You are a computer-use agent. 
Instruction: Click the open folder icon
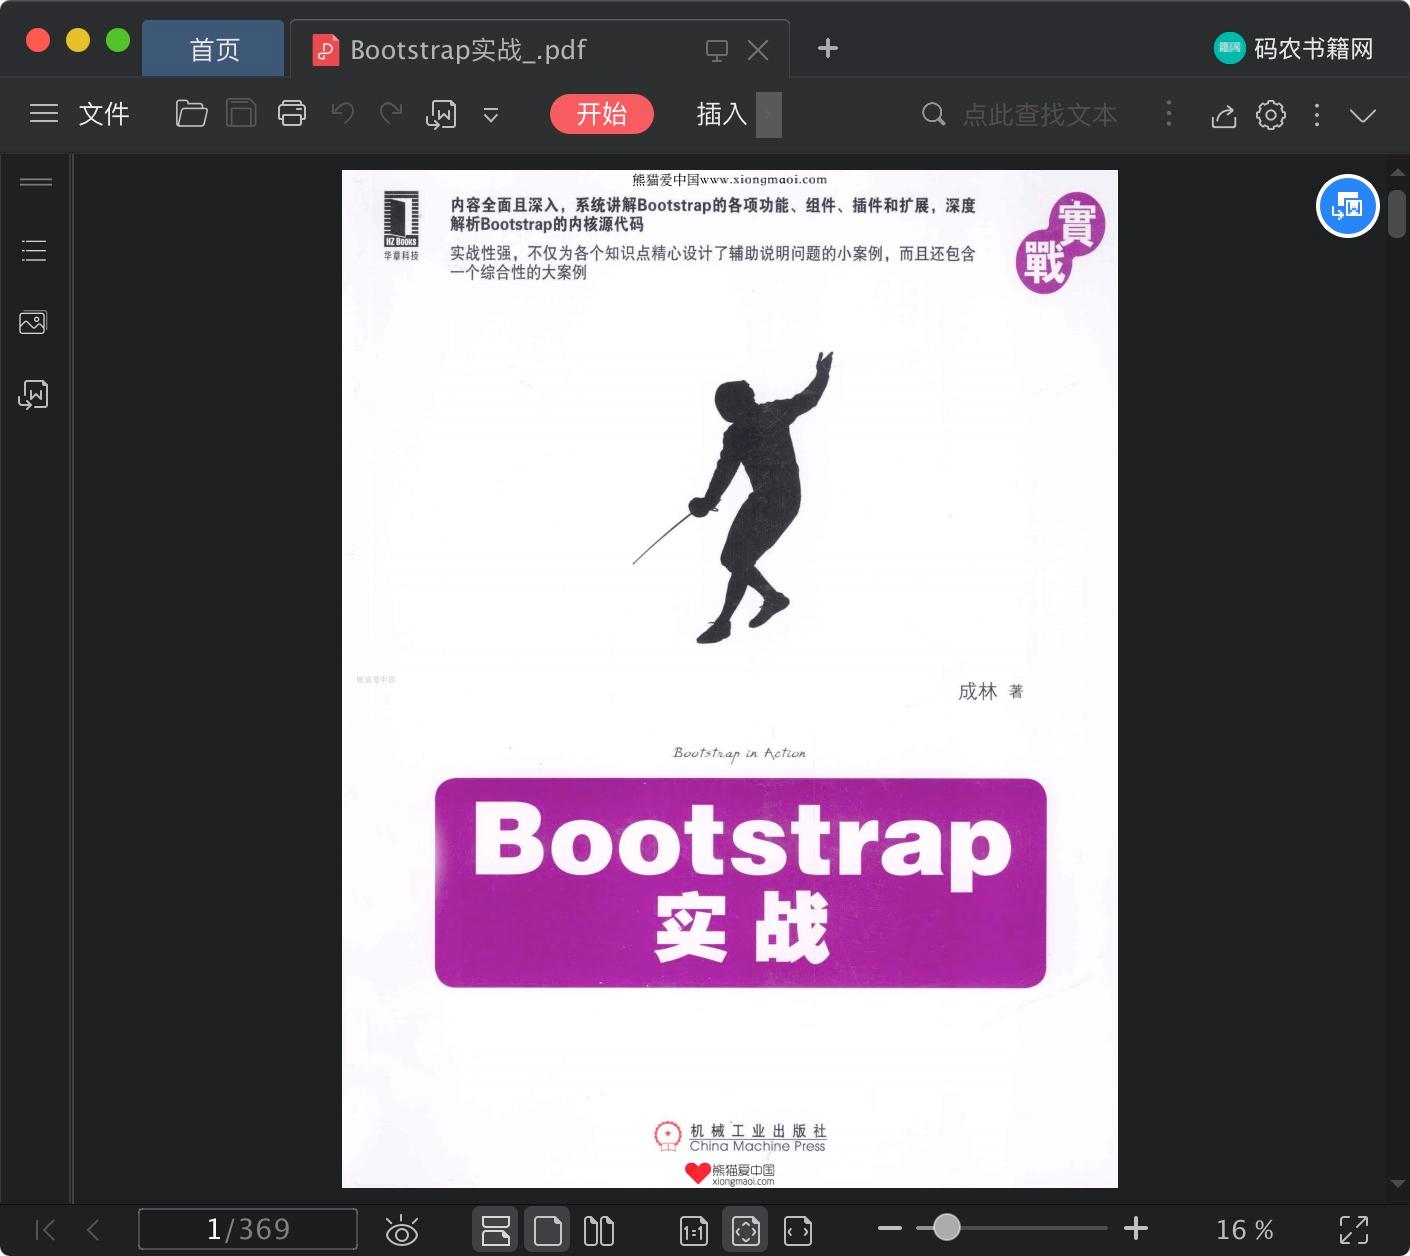(x=191, y=114)
